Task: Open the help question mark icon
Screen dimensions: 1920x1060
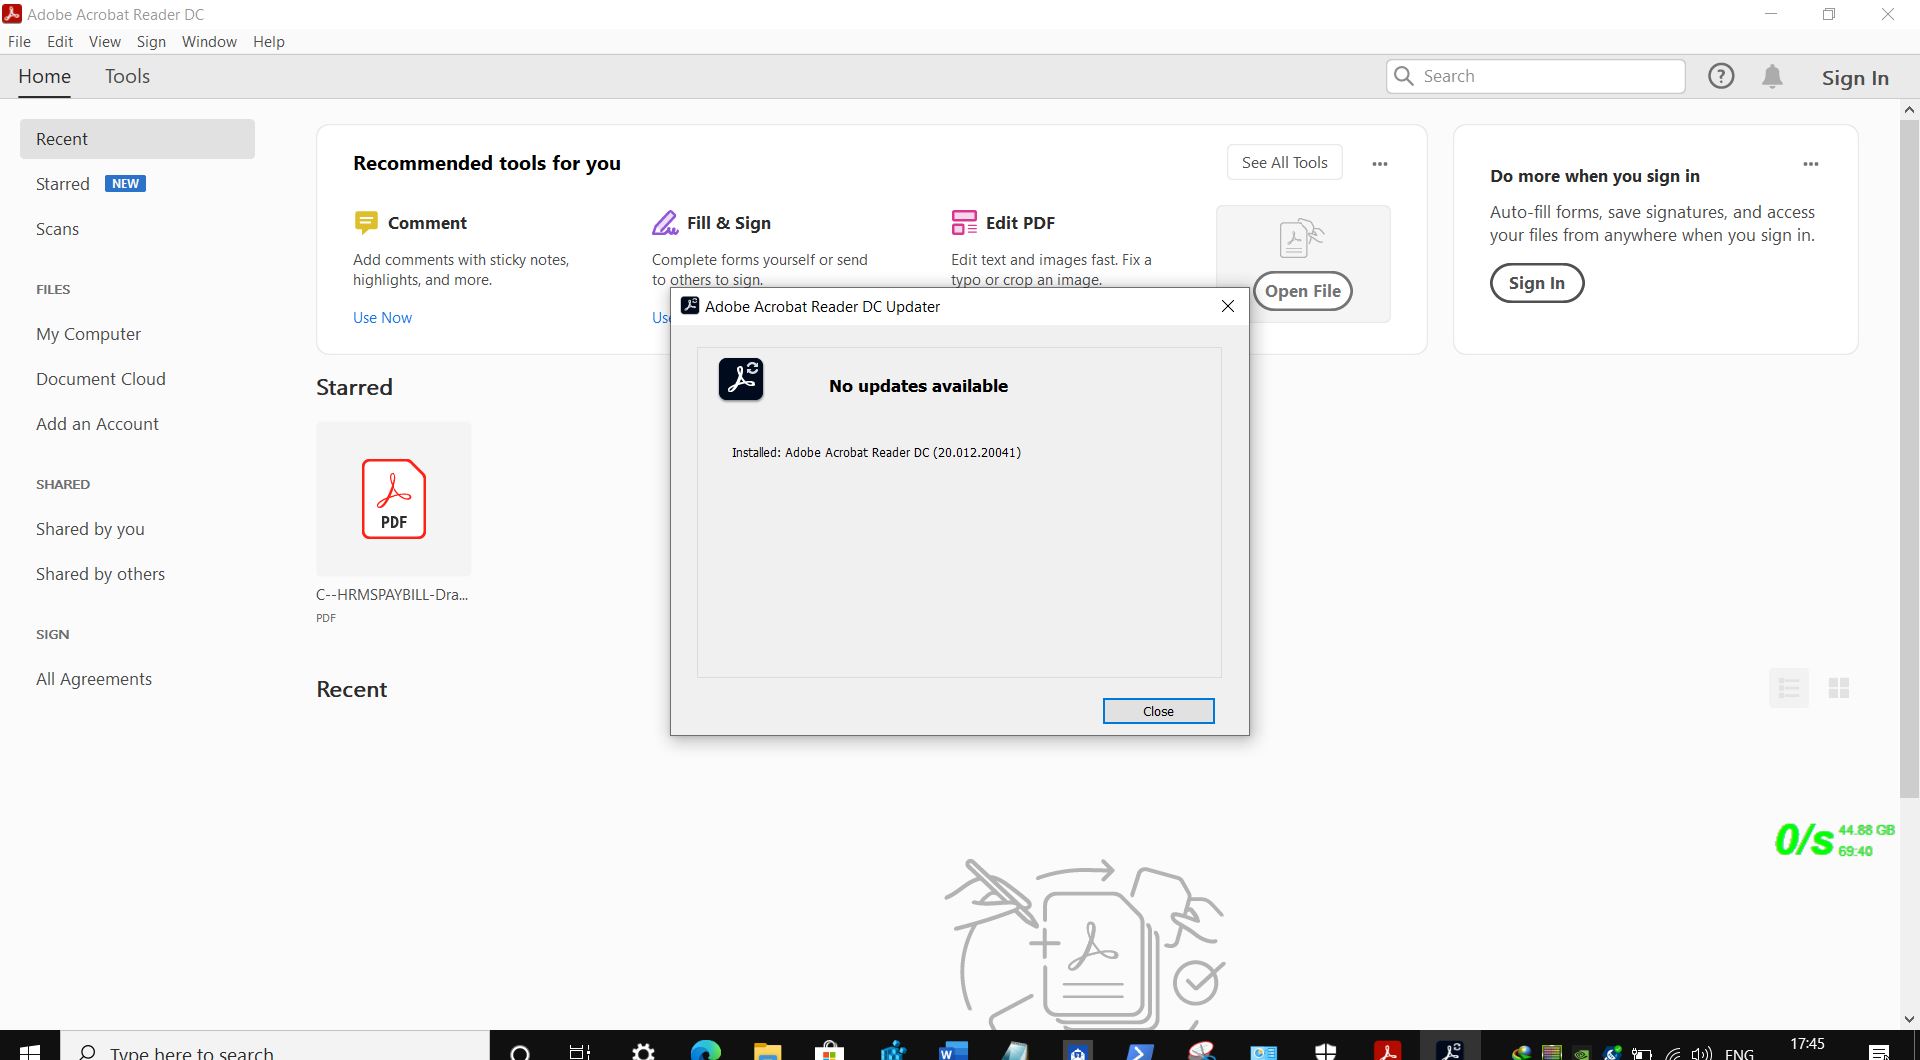Action: (1721, 76)
